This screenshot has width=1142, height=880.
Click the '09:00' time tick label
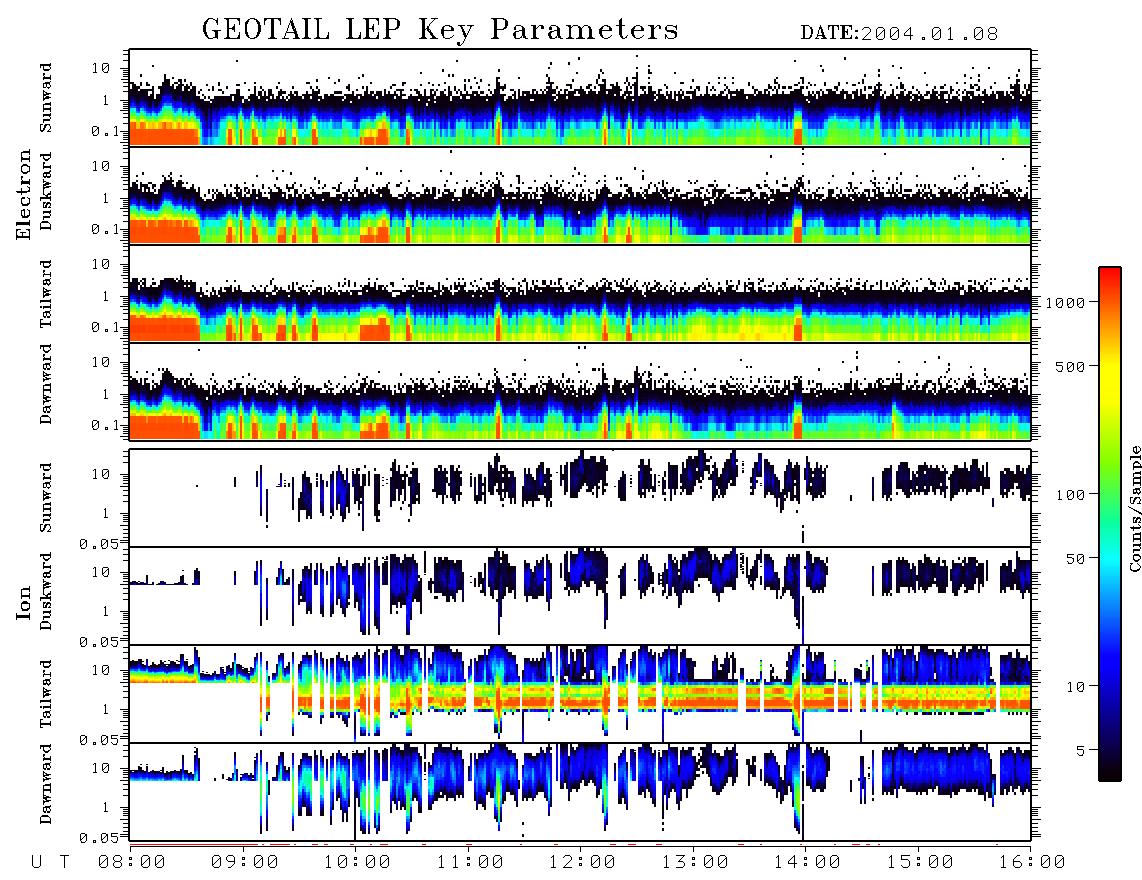245,862
